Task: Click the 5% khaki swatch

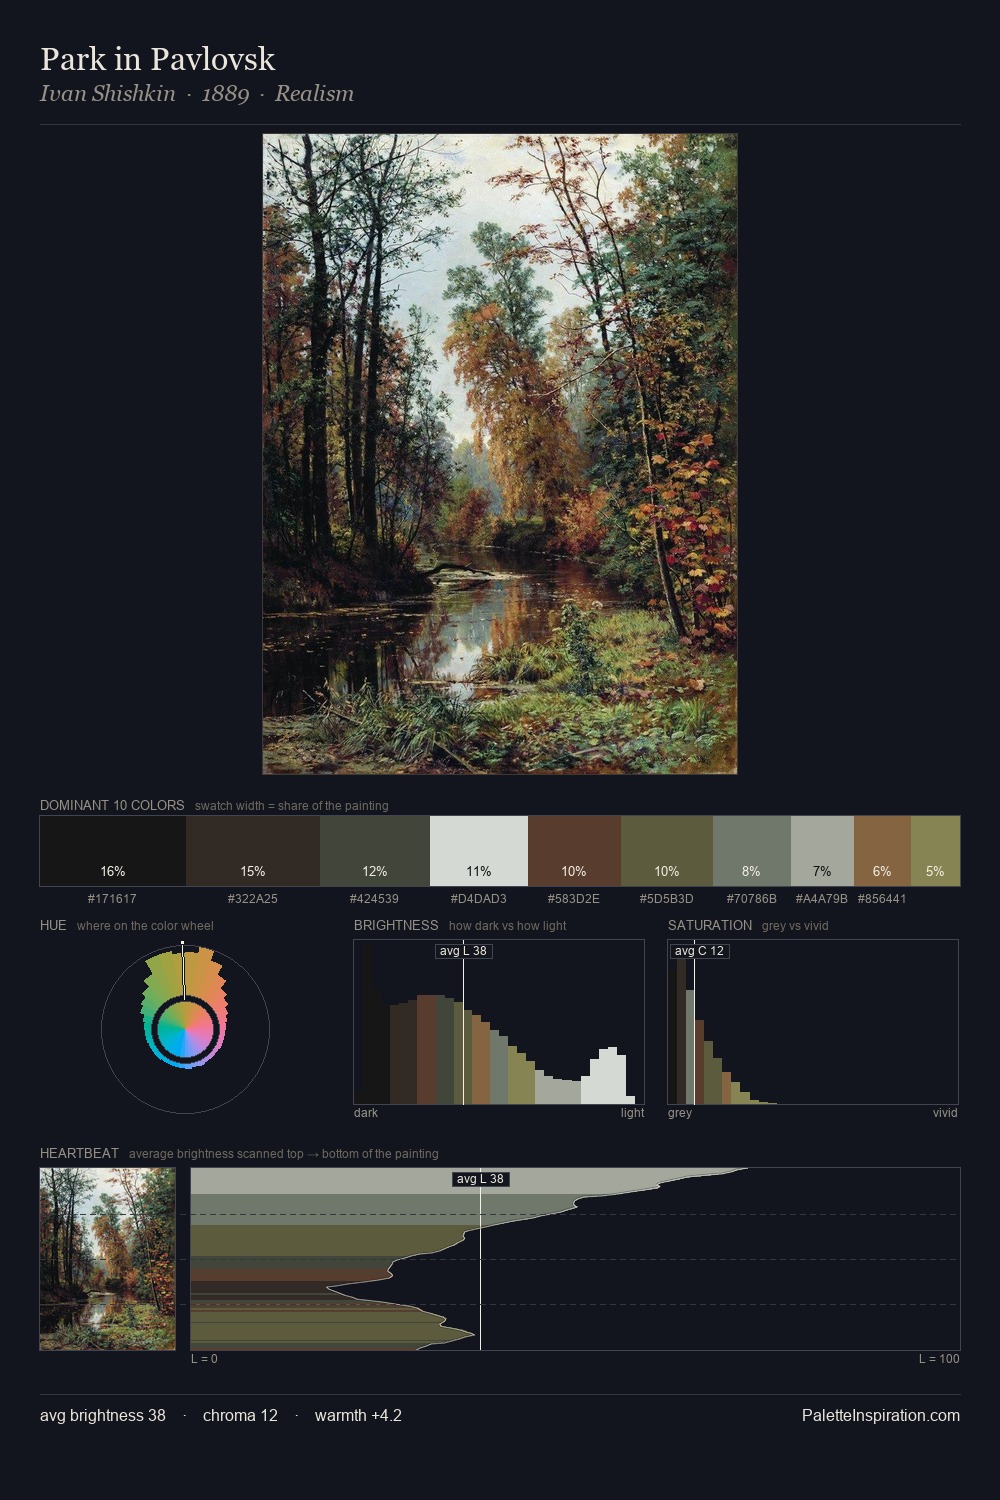Action: tap(935, 851)
